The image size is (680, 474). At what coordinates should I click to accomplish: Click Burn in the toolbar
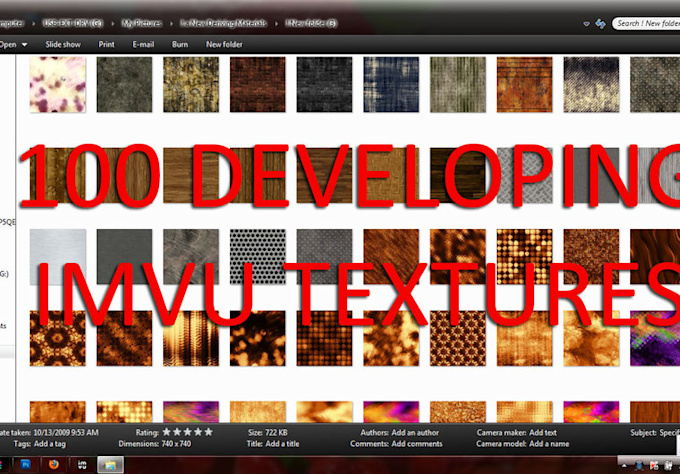click(x=180, y=44)
